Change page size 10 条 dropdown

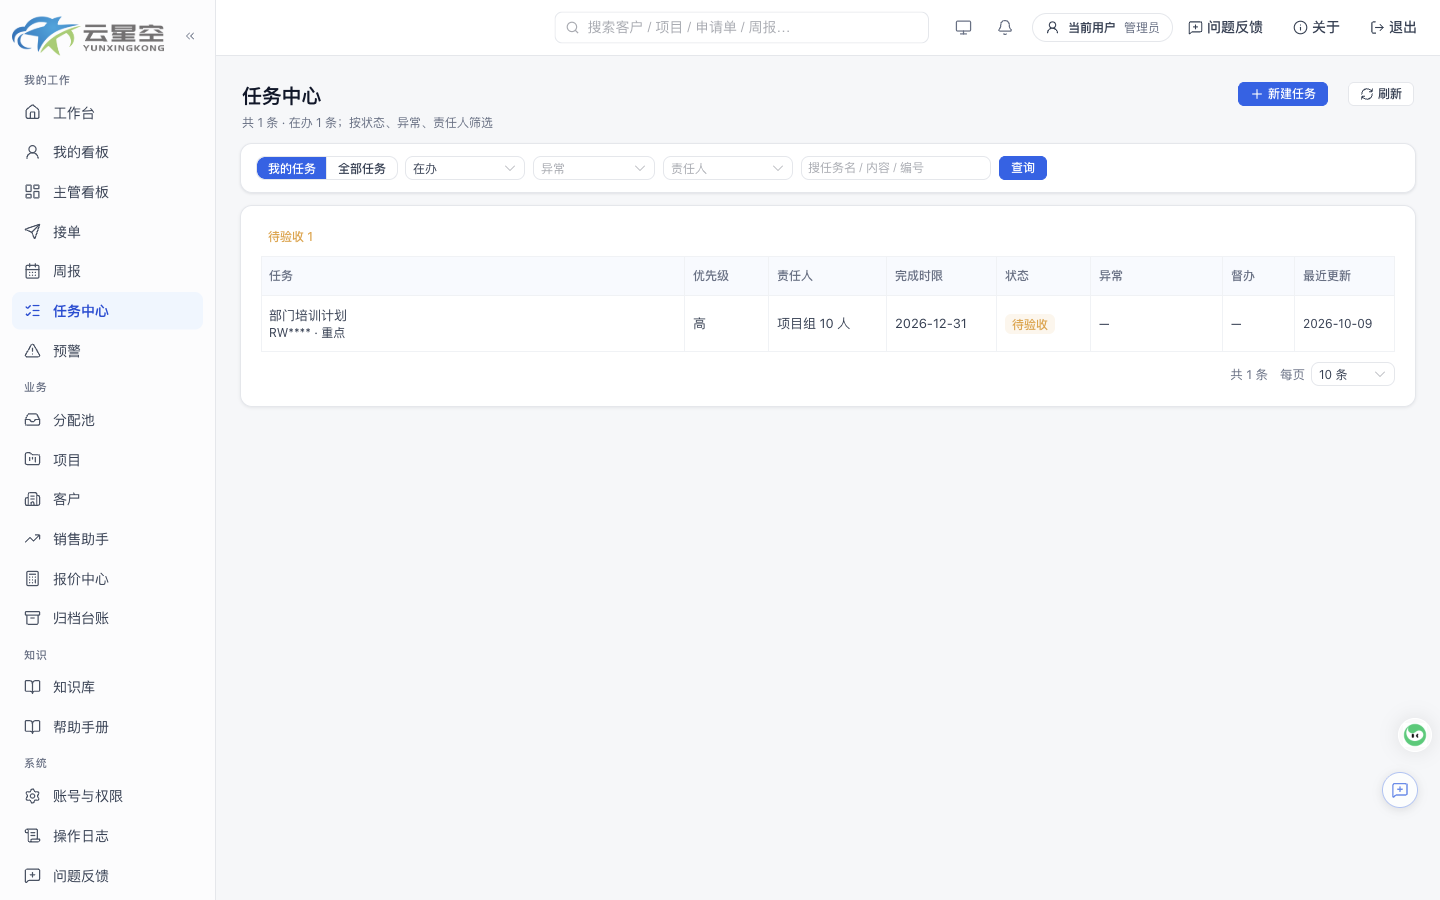pos(1353,374)
